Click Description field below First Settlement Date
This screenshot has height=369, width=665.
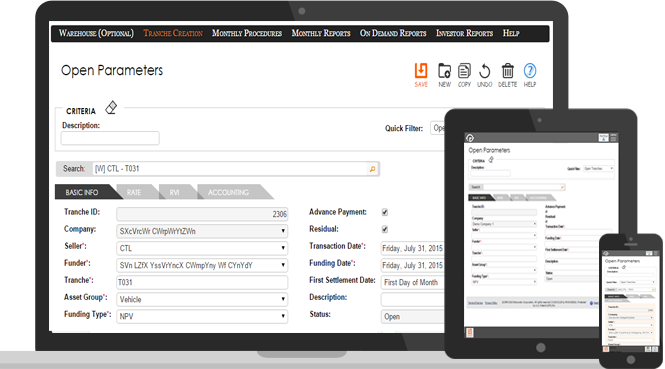click(412, 299)
